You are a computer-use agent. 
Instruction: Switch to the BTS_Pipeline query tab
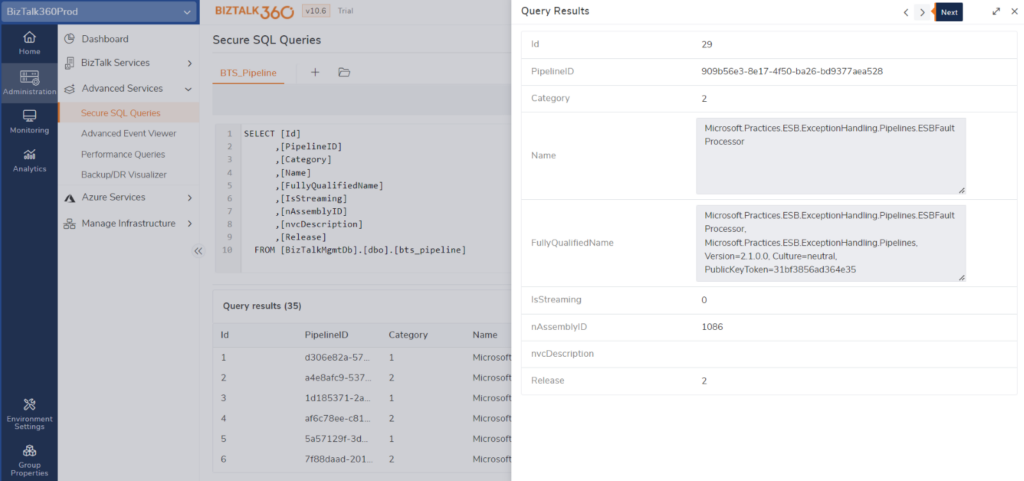point(248,73)
